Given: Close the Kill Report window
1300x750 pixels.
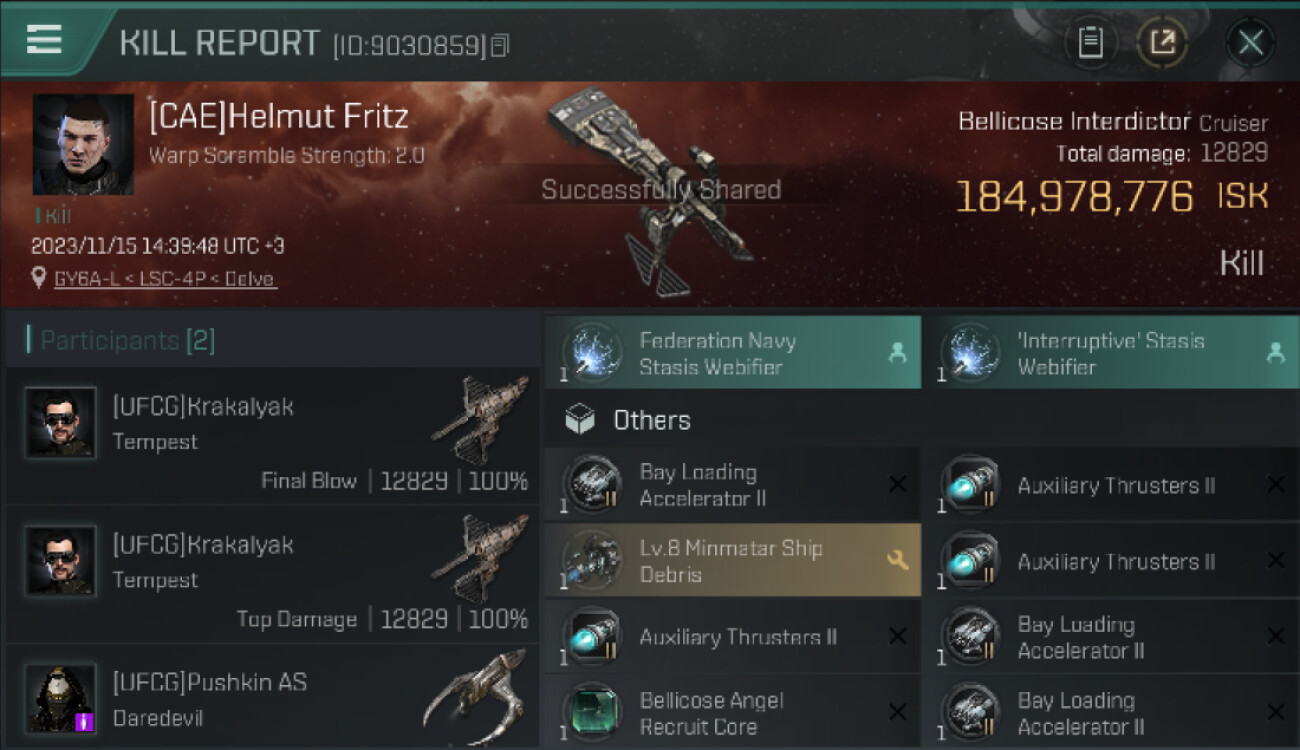Looking at the screenshot, I should (1250, 42).
